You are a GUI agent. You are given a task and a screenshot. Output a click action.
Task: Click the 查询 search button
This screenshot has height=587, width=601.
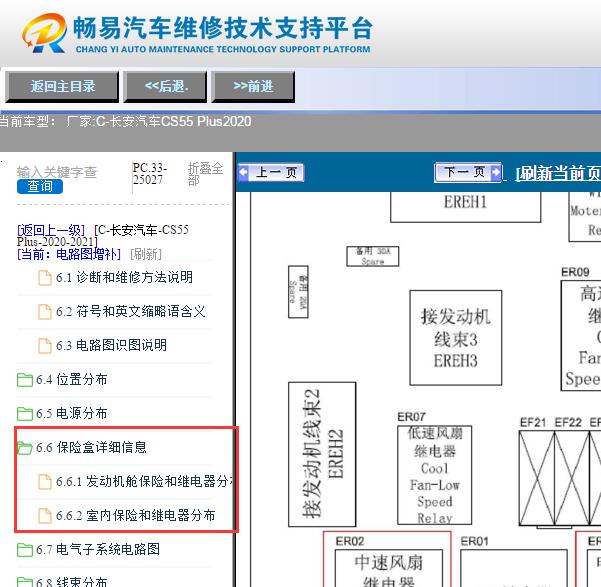tap(40, 186)
